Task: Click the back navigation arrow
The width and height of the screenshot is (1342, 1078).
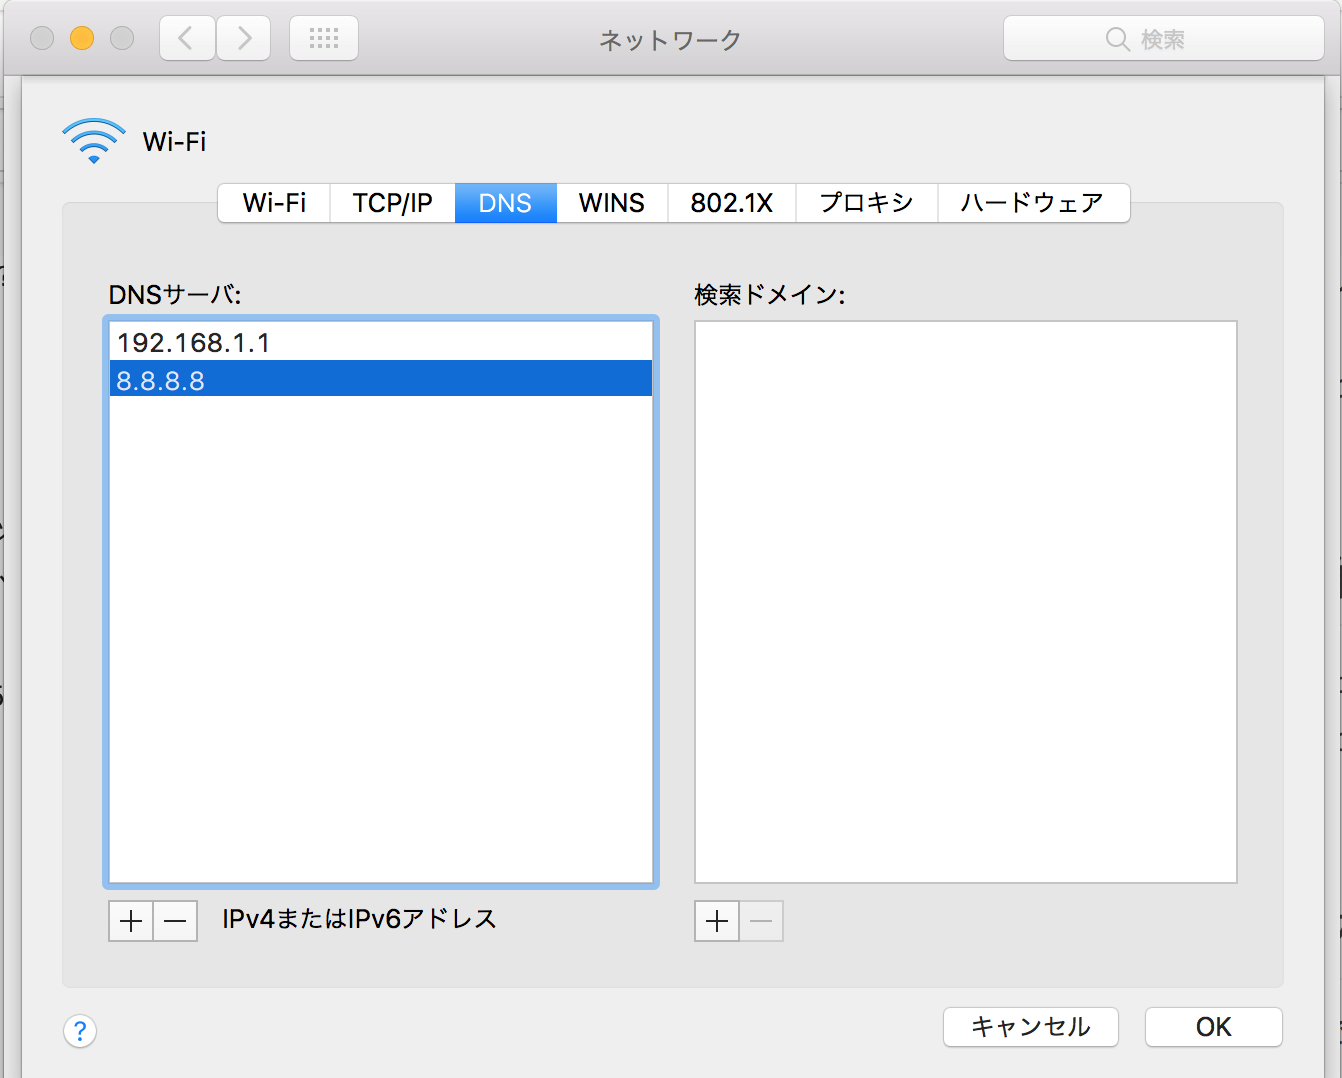Action: coord(186,37)
